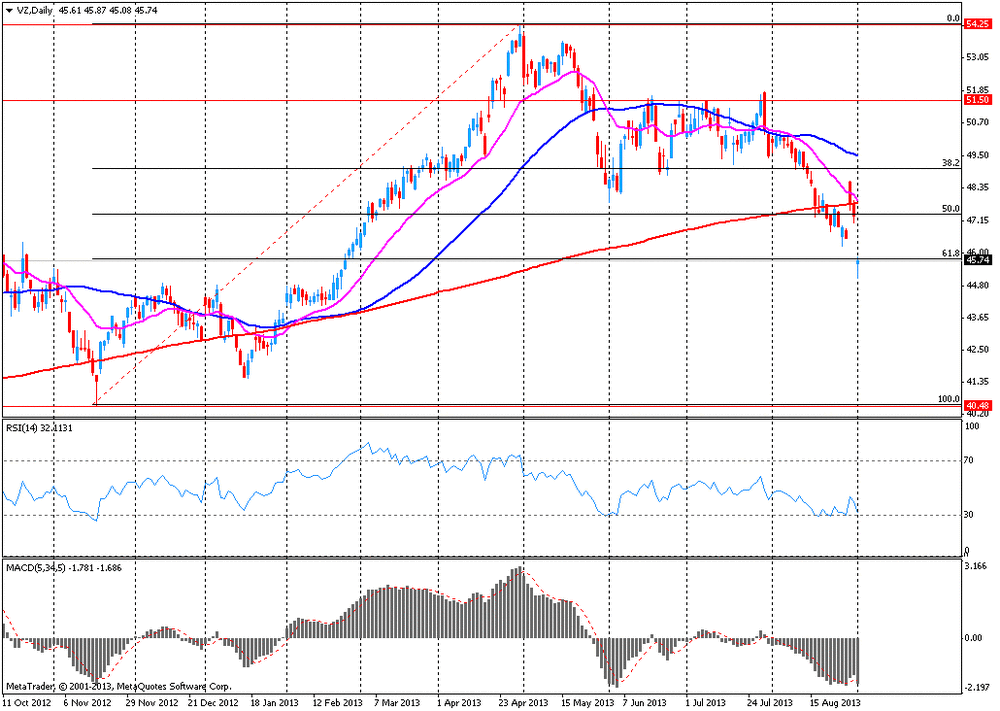Click the 42.50 price axis value
The image size is (1000, 711).
coord(977,349)
